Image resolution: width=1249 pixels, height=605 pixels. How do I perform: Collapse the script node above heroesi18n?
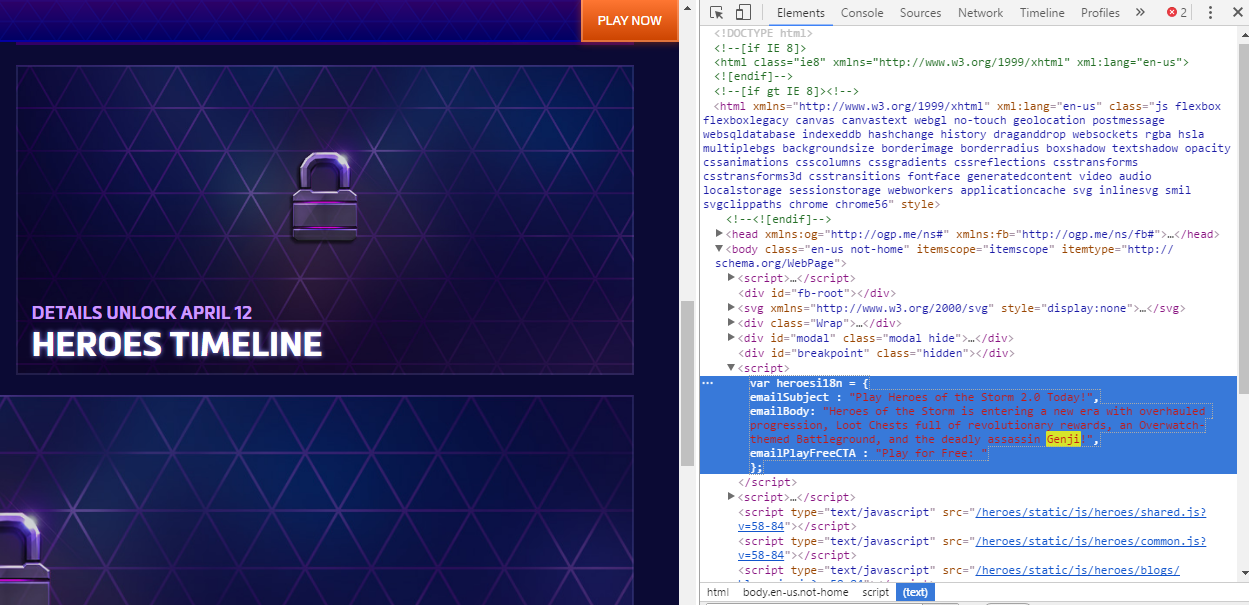732,368
